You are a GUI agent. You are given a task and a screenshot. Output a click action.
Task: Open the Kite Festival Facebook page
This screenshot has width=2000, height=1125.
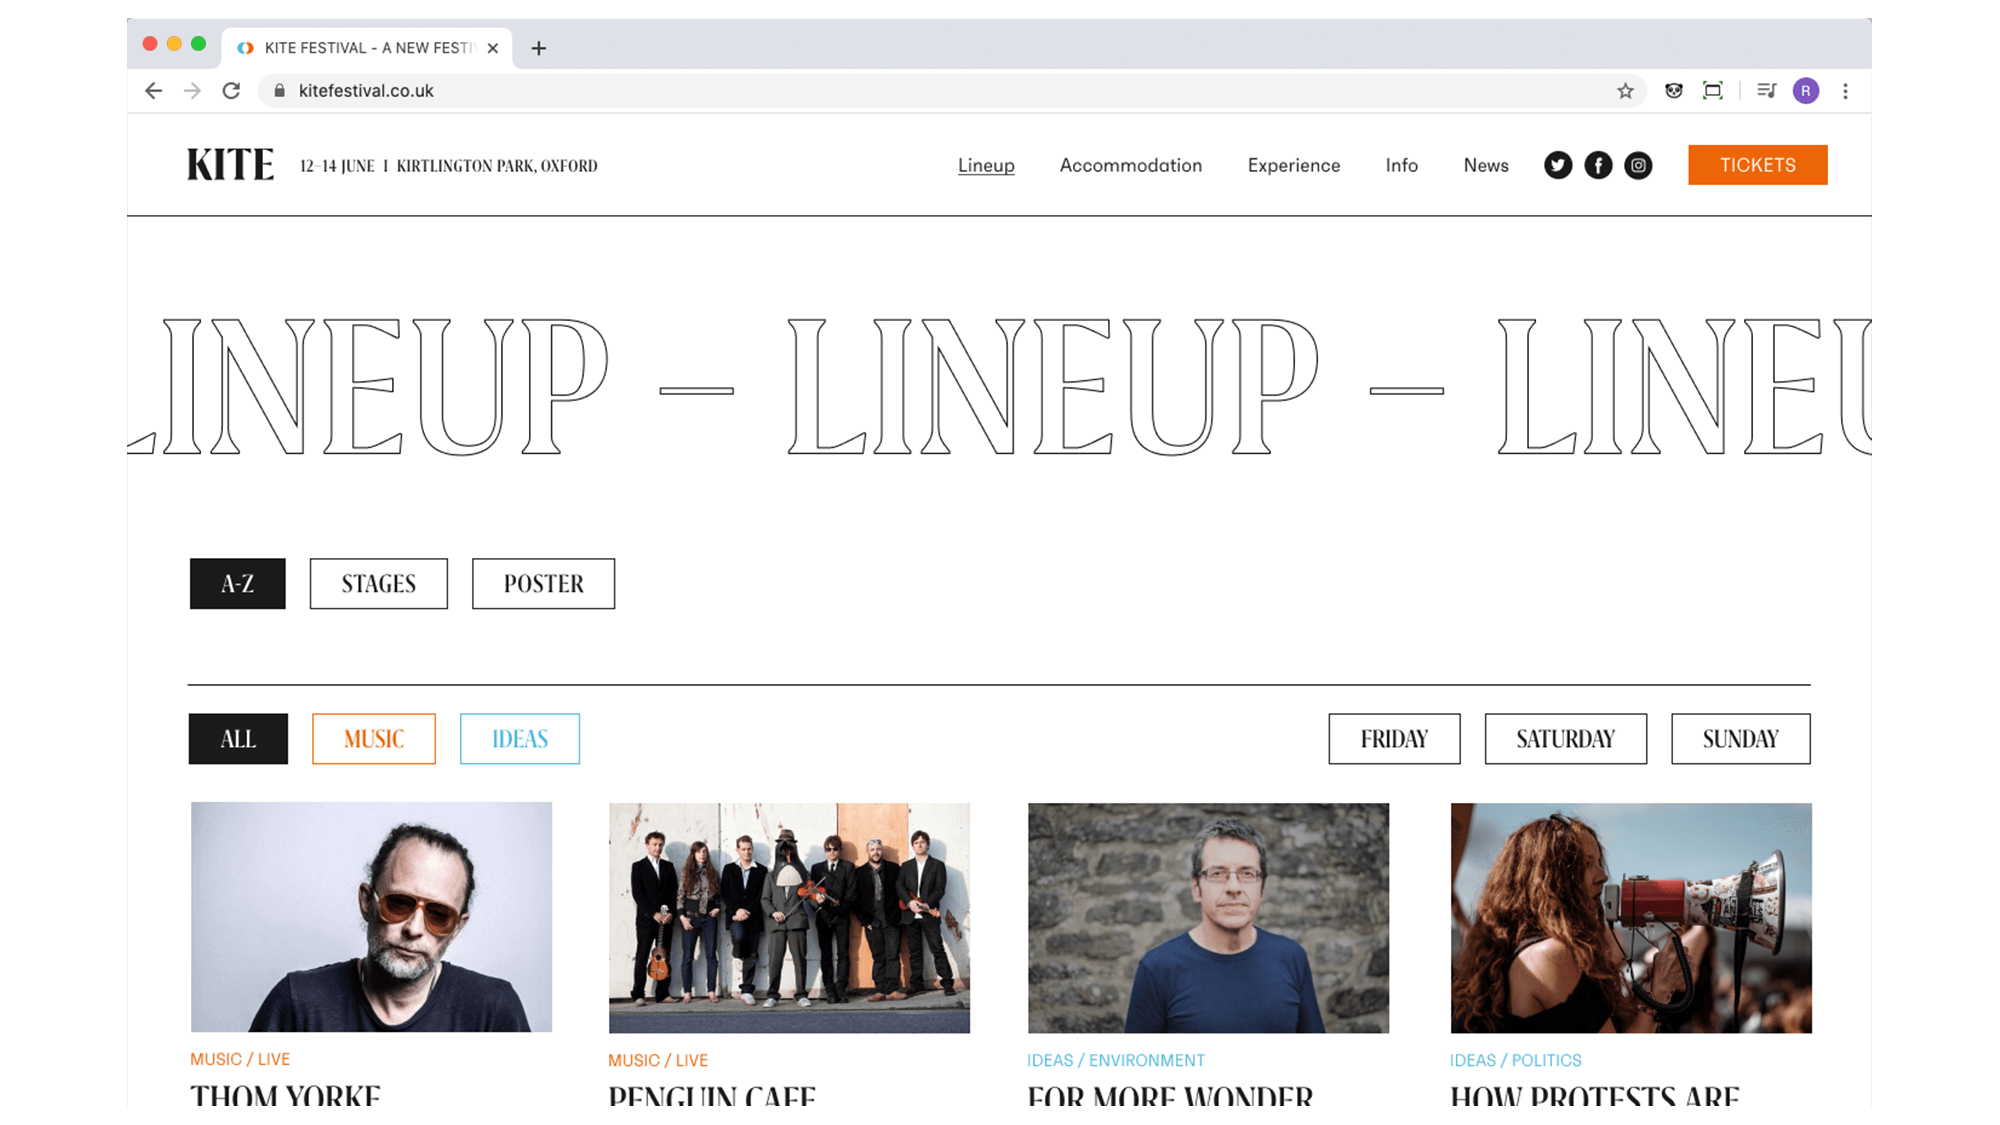point(1598,165)
